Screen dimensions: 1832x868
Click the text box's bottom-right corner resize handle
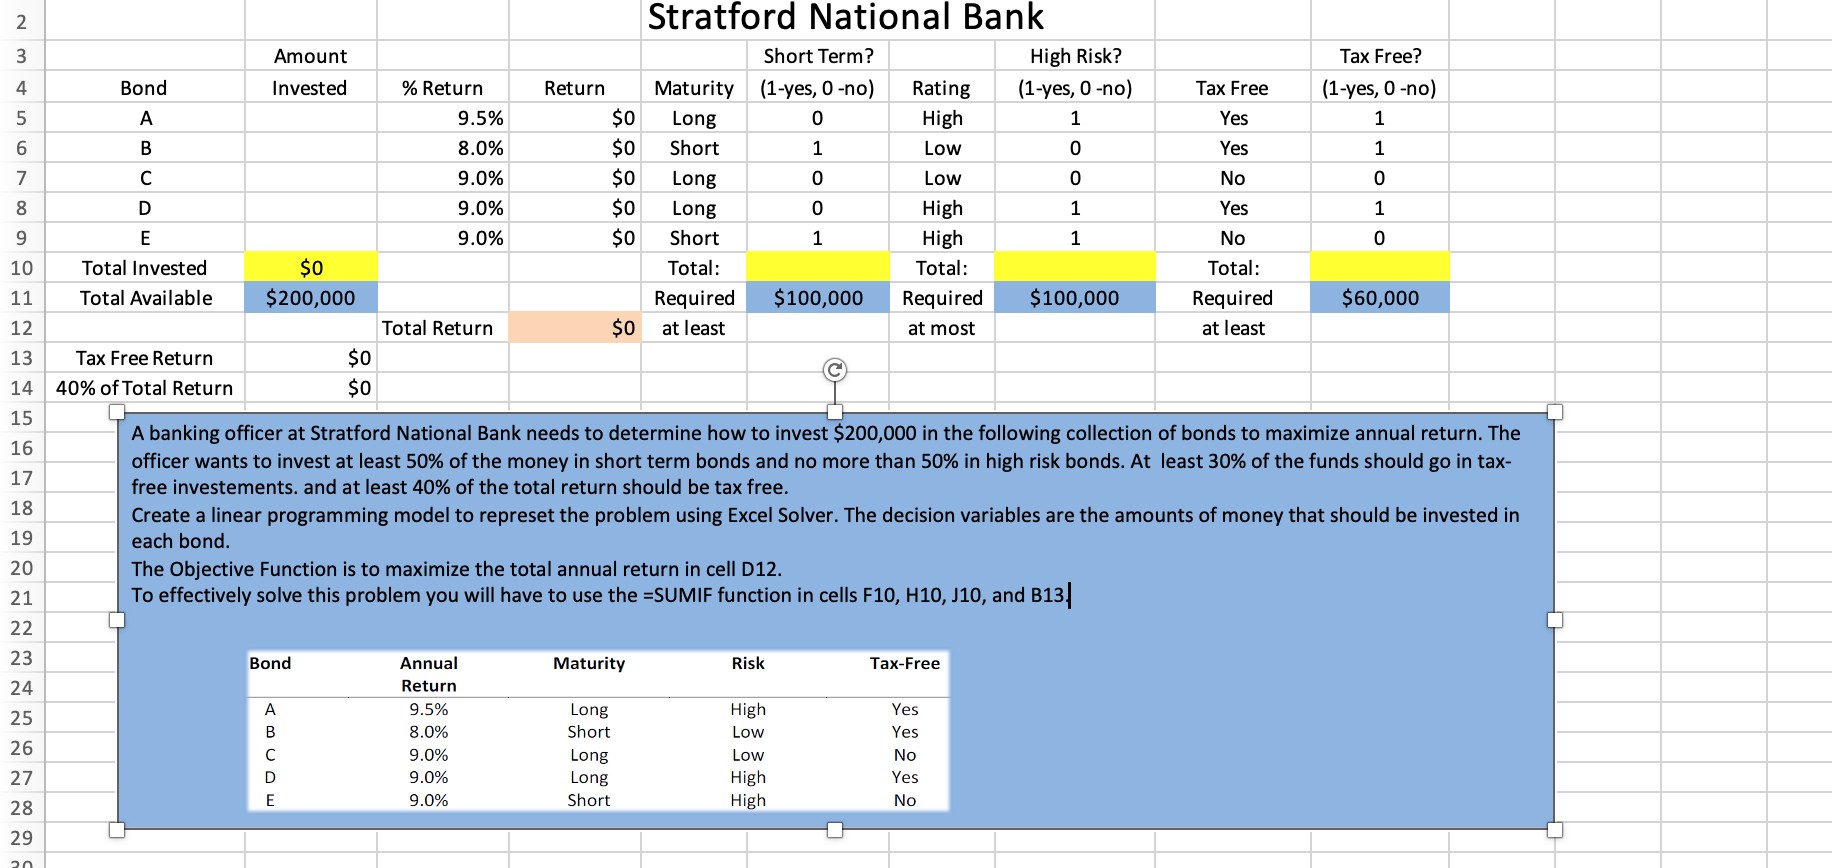(x=1554, y=830)
